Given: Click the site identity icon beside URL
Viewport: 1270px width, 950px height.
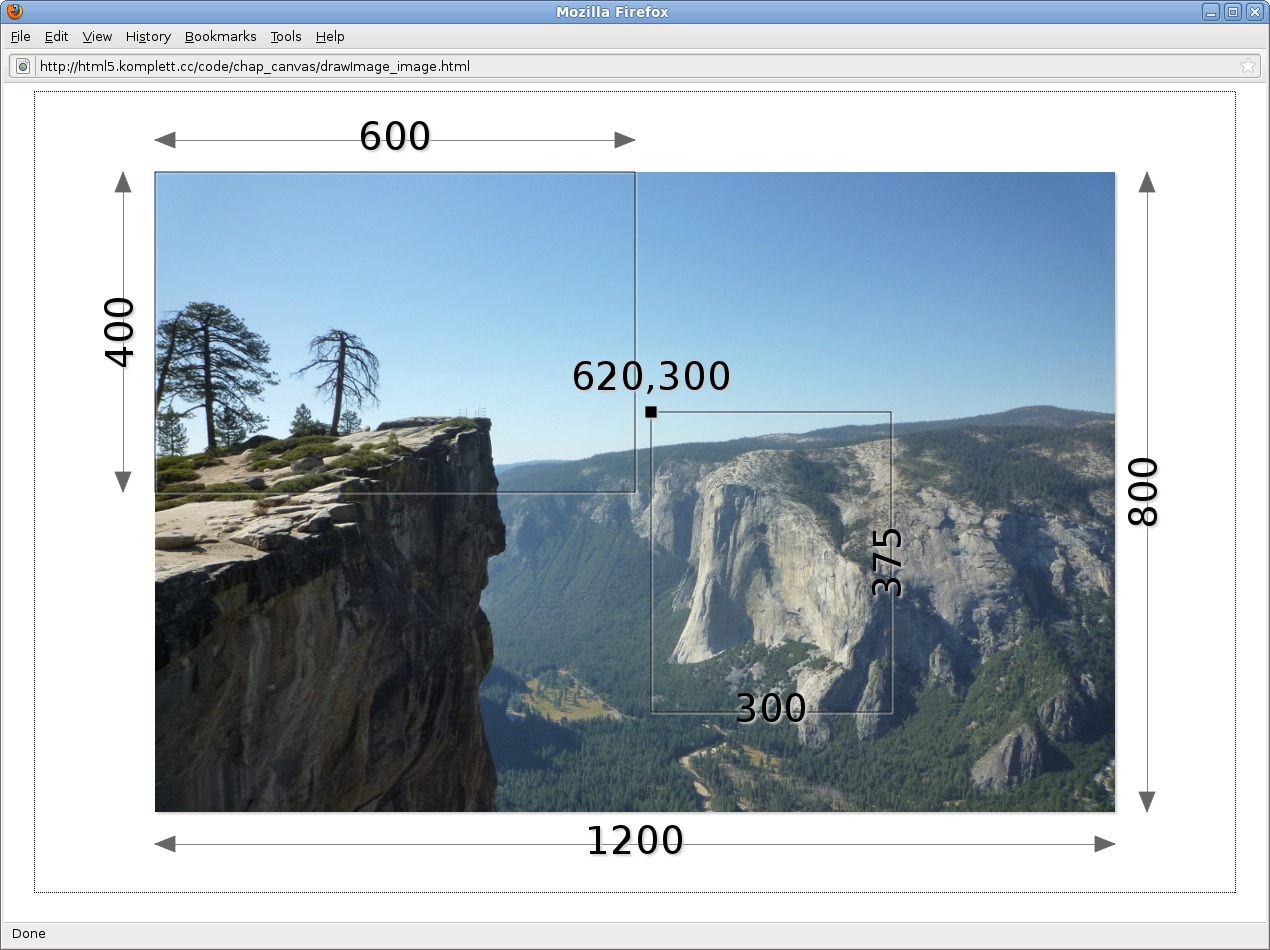Looking at the screenshot, I should pyautogui.click(x=23, y=67).
